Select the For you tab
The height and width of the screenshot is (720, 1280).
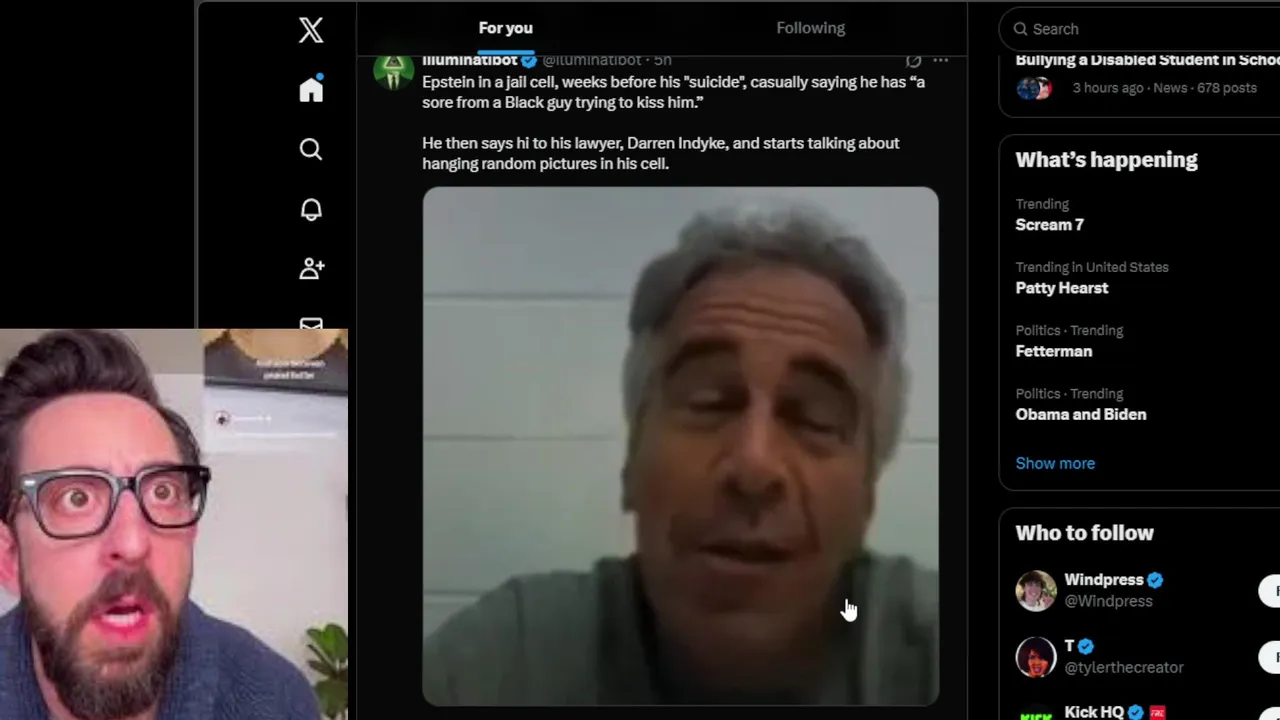(x=505, y=28)
